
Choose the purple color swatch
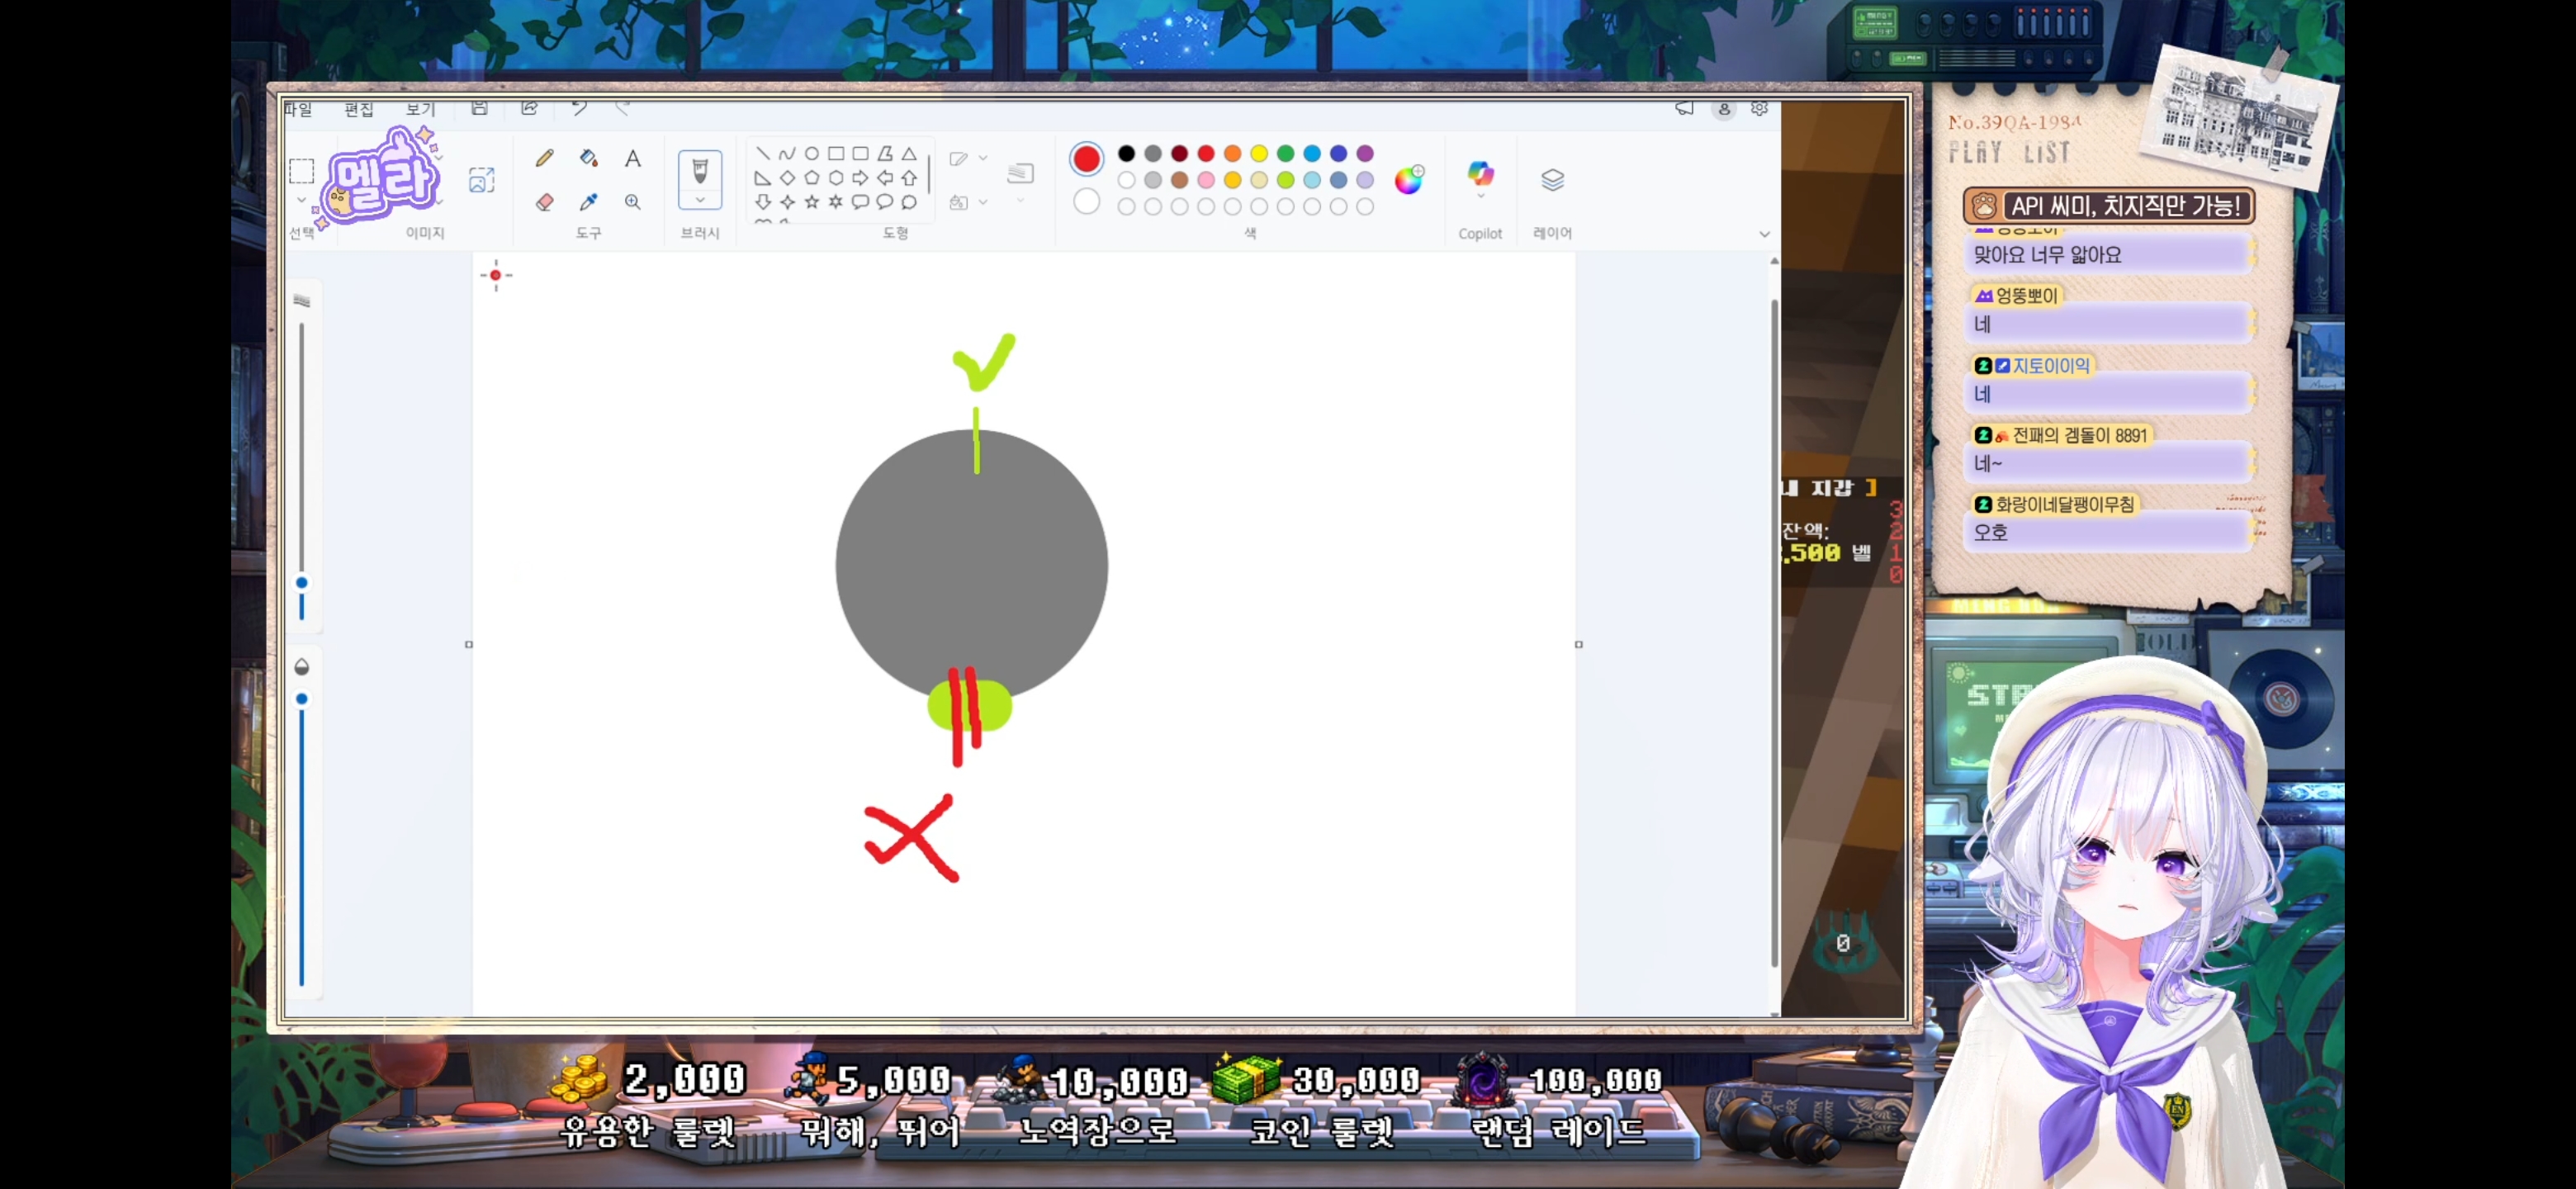1365,153
